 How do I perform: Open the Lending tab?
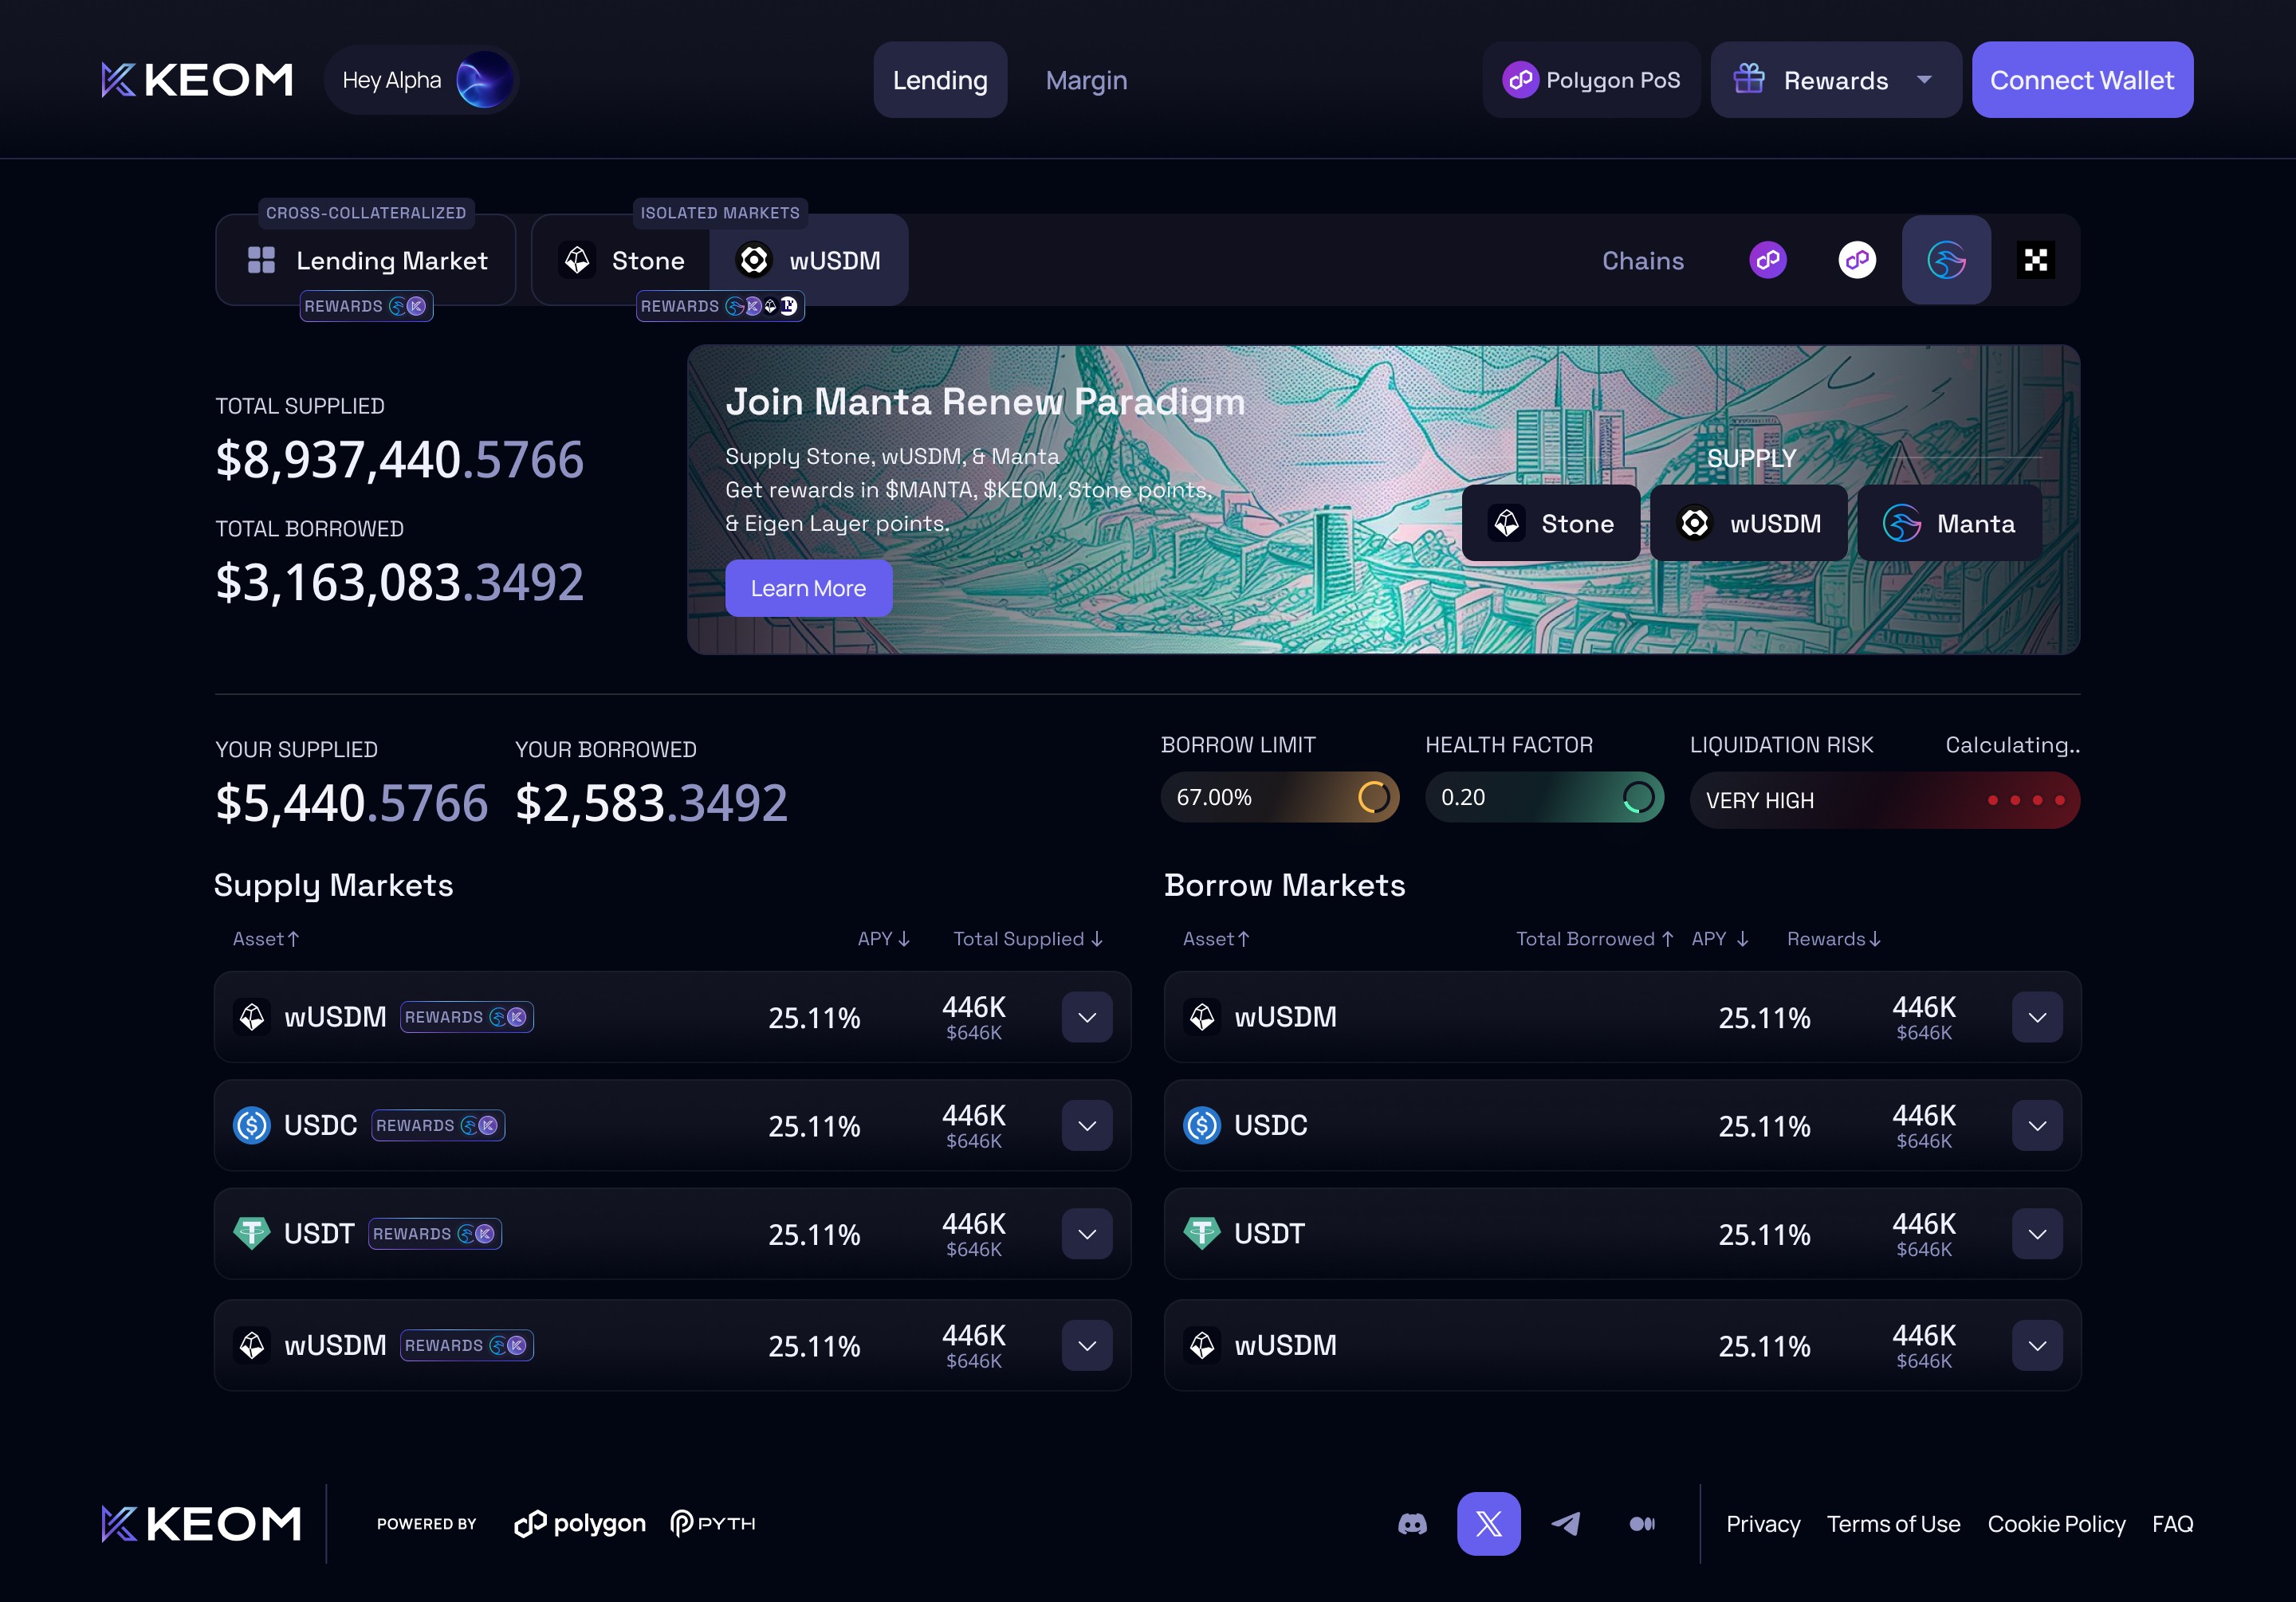point(939,80)
